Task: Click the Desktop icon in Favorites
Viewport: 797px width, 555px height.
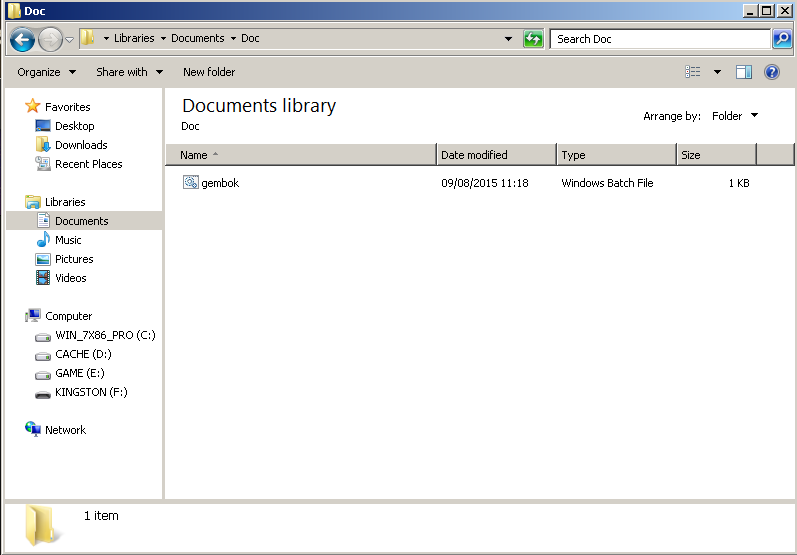Action: click(43, 126)
